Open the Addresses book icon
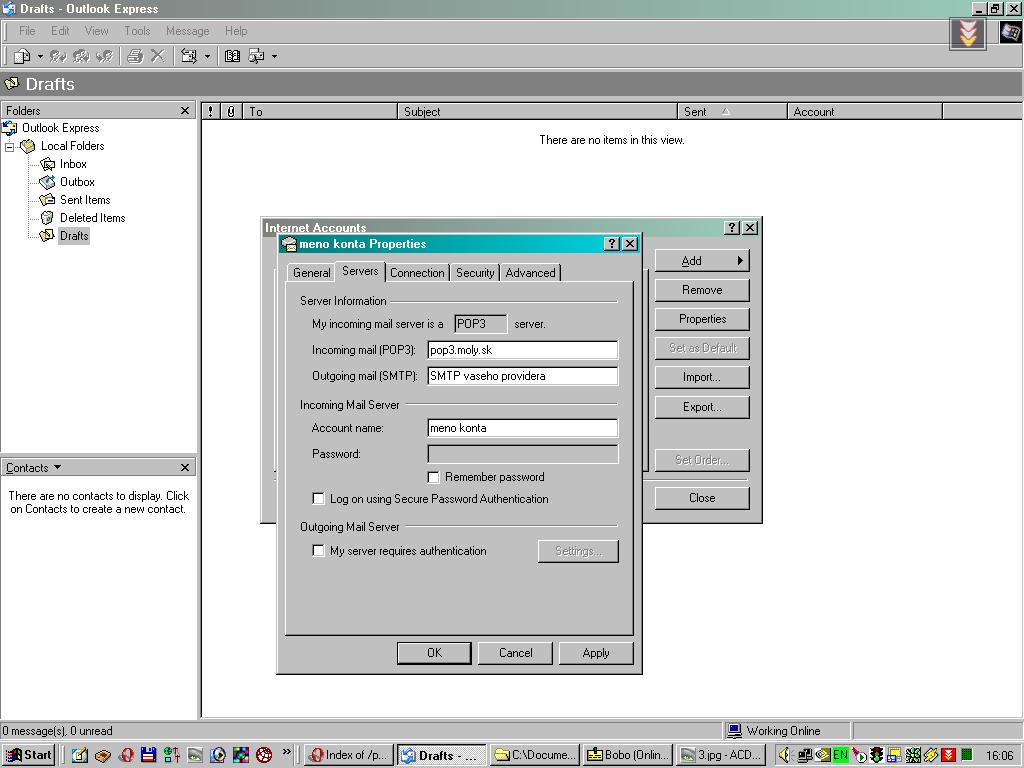The width and height of the screenshot is (1024, 768). [x=232, y=57]
